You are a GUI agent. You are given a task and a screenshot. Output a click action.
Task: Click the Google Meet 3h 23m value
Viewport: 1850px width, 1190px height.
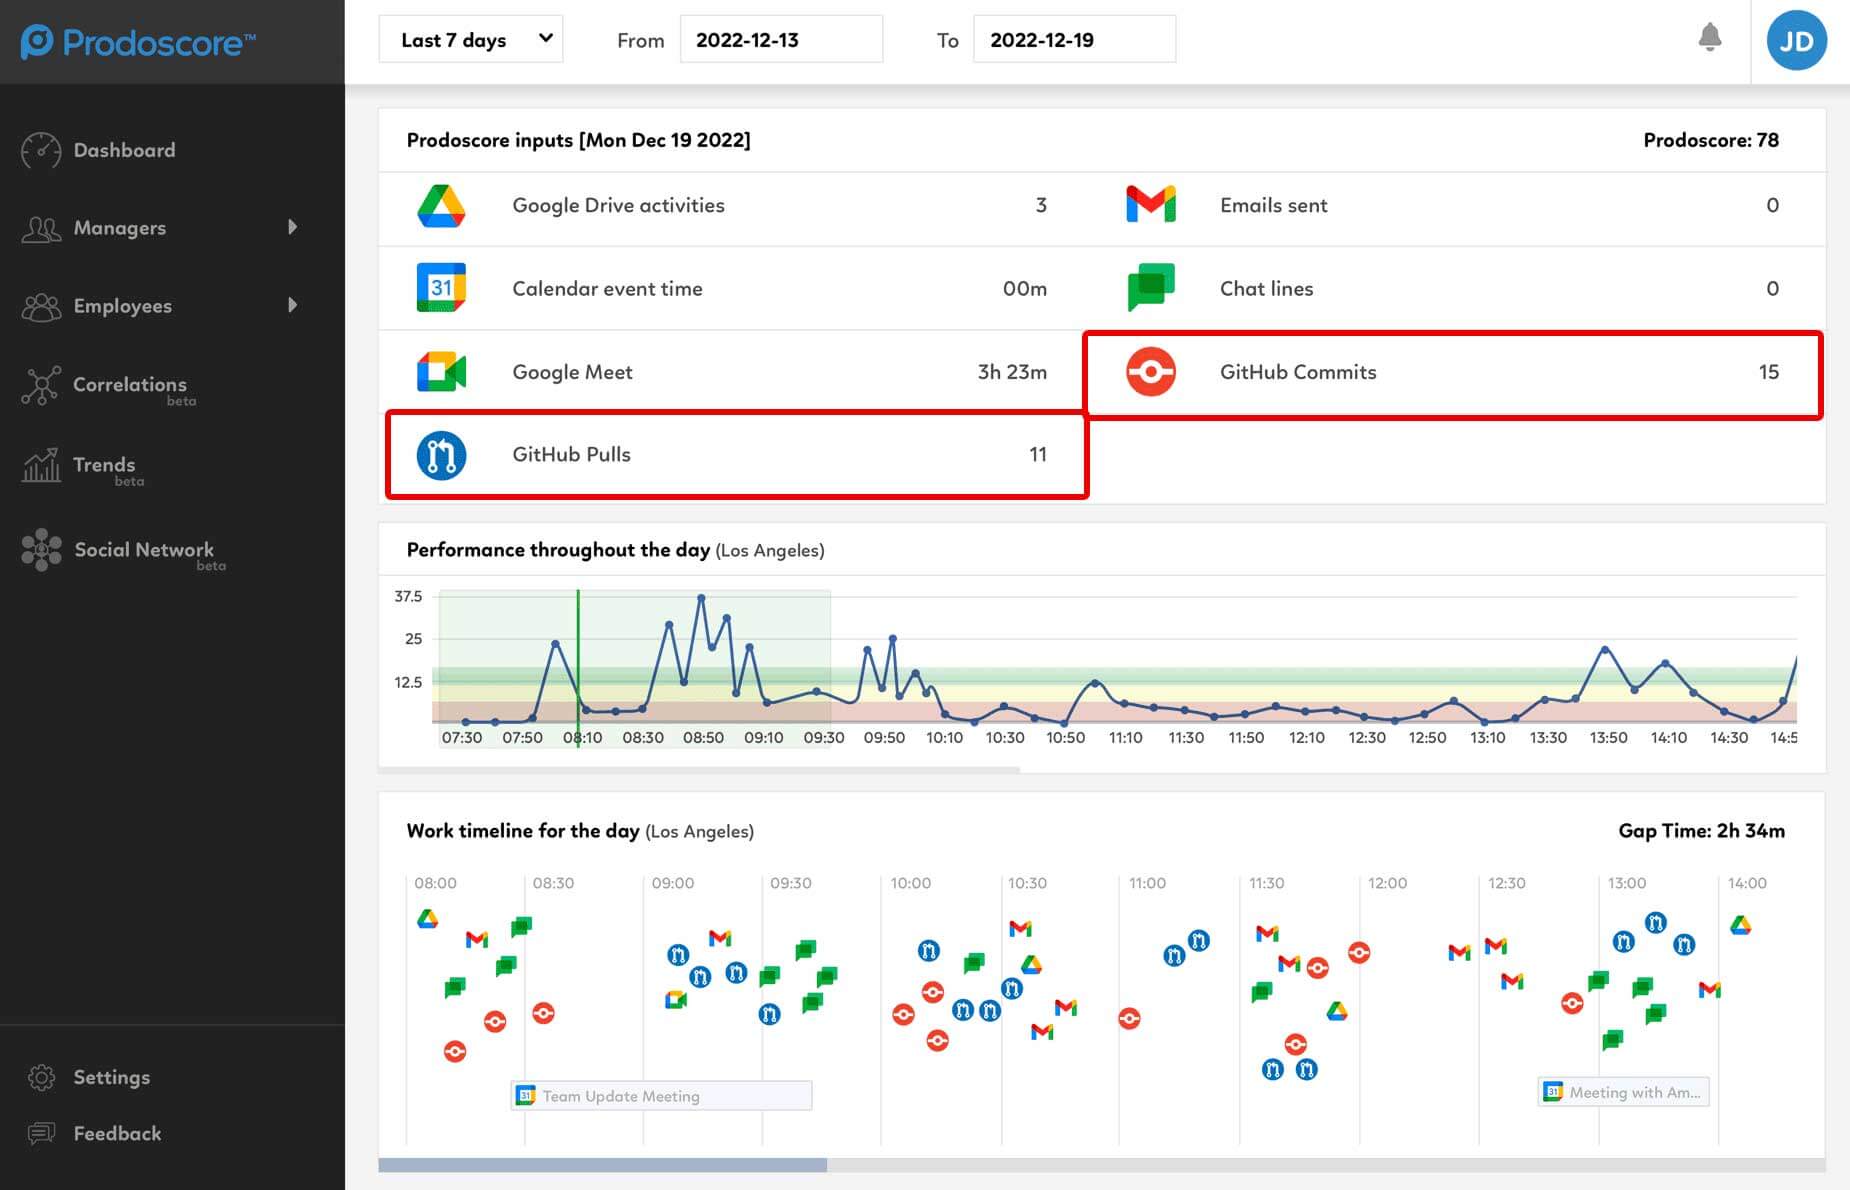(1012, 372)
